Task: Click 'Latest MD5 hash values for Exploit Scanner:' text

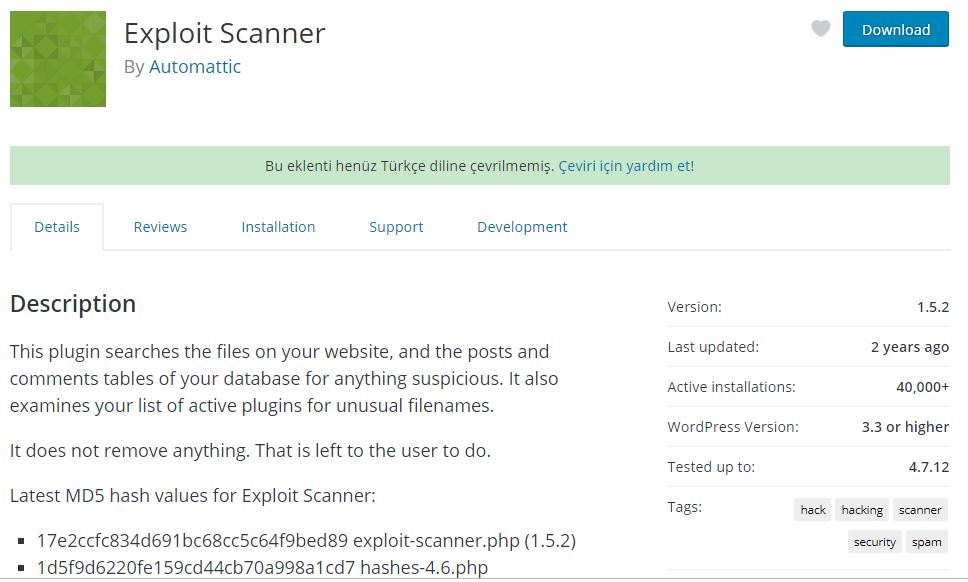Action: pyautogui.click(x=193, y=496)
